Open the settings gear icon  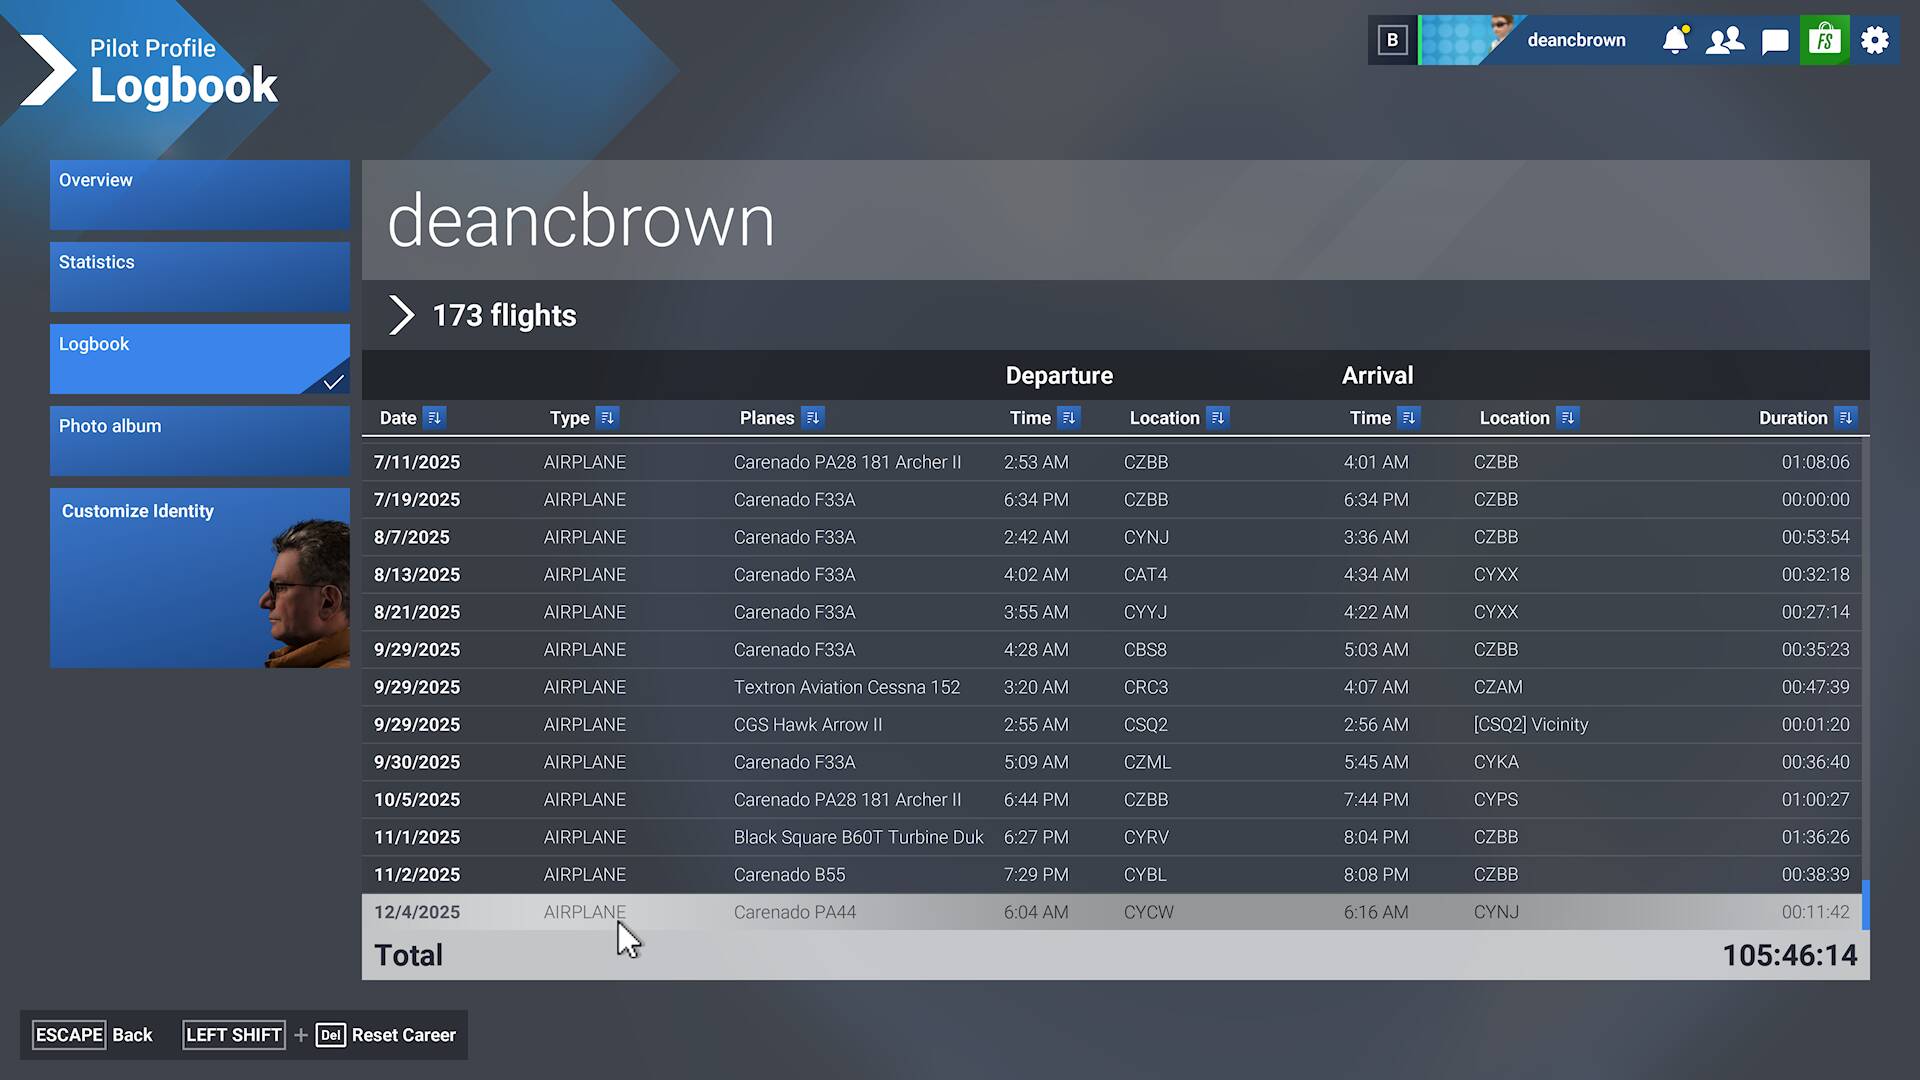coord(1875,40)
